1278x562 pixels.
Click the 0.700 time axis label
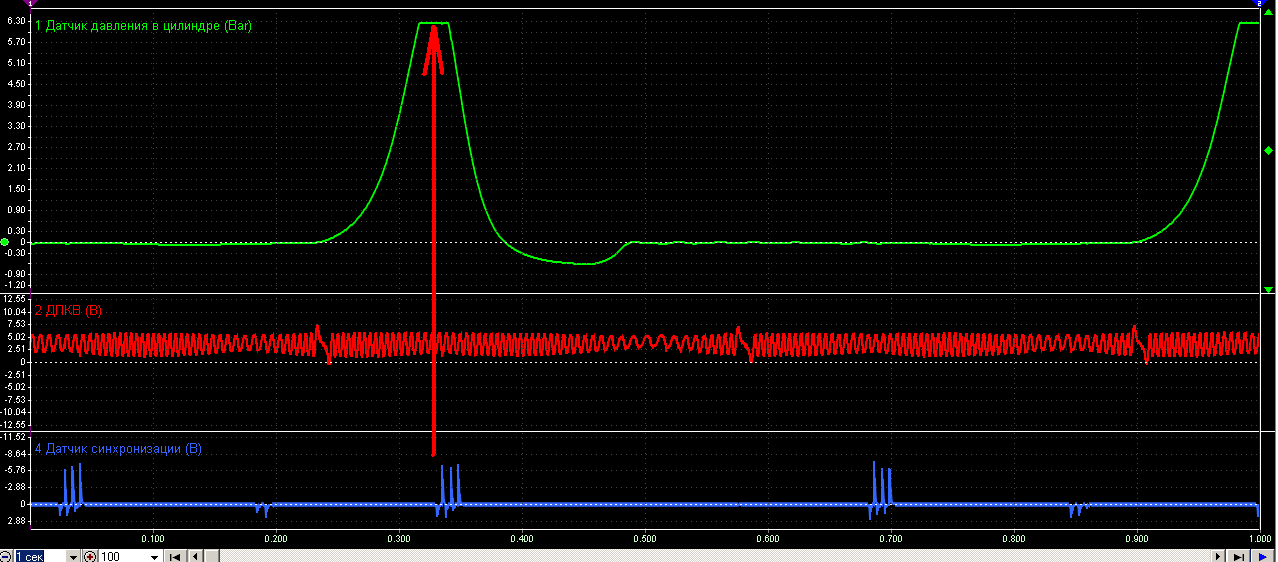tap(891, 538)
